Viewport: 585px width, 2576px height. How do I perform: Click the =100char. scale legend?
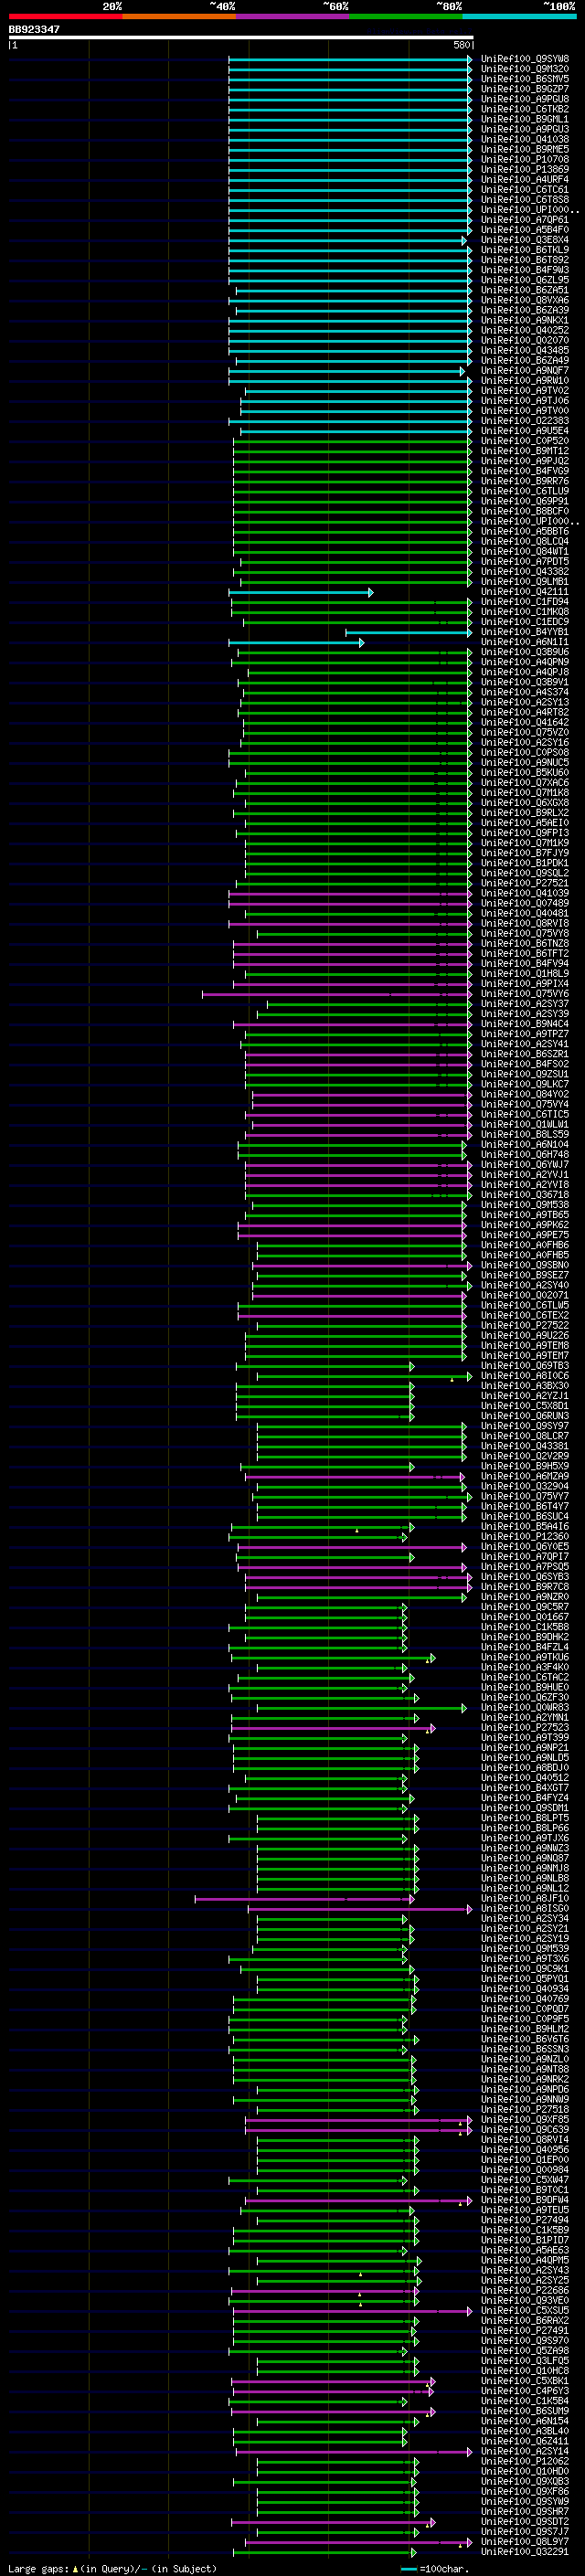tap(435, 2568)
